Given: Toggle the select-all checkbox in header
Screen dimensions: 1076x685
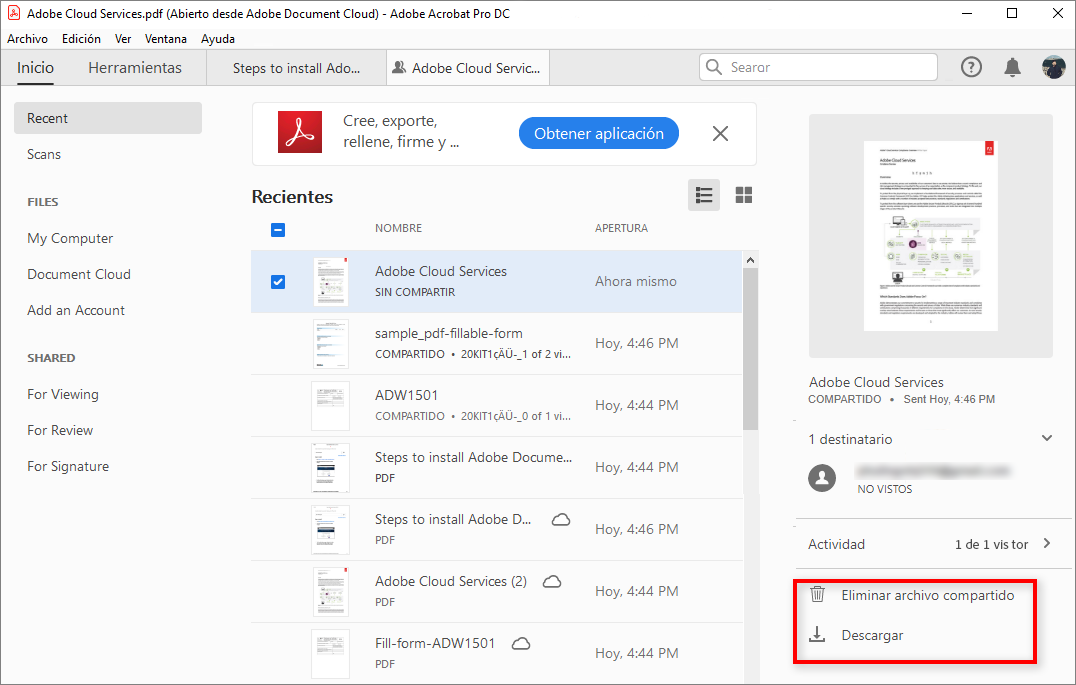Looking at the screenshot, I should [x=278, y=229].
